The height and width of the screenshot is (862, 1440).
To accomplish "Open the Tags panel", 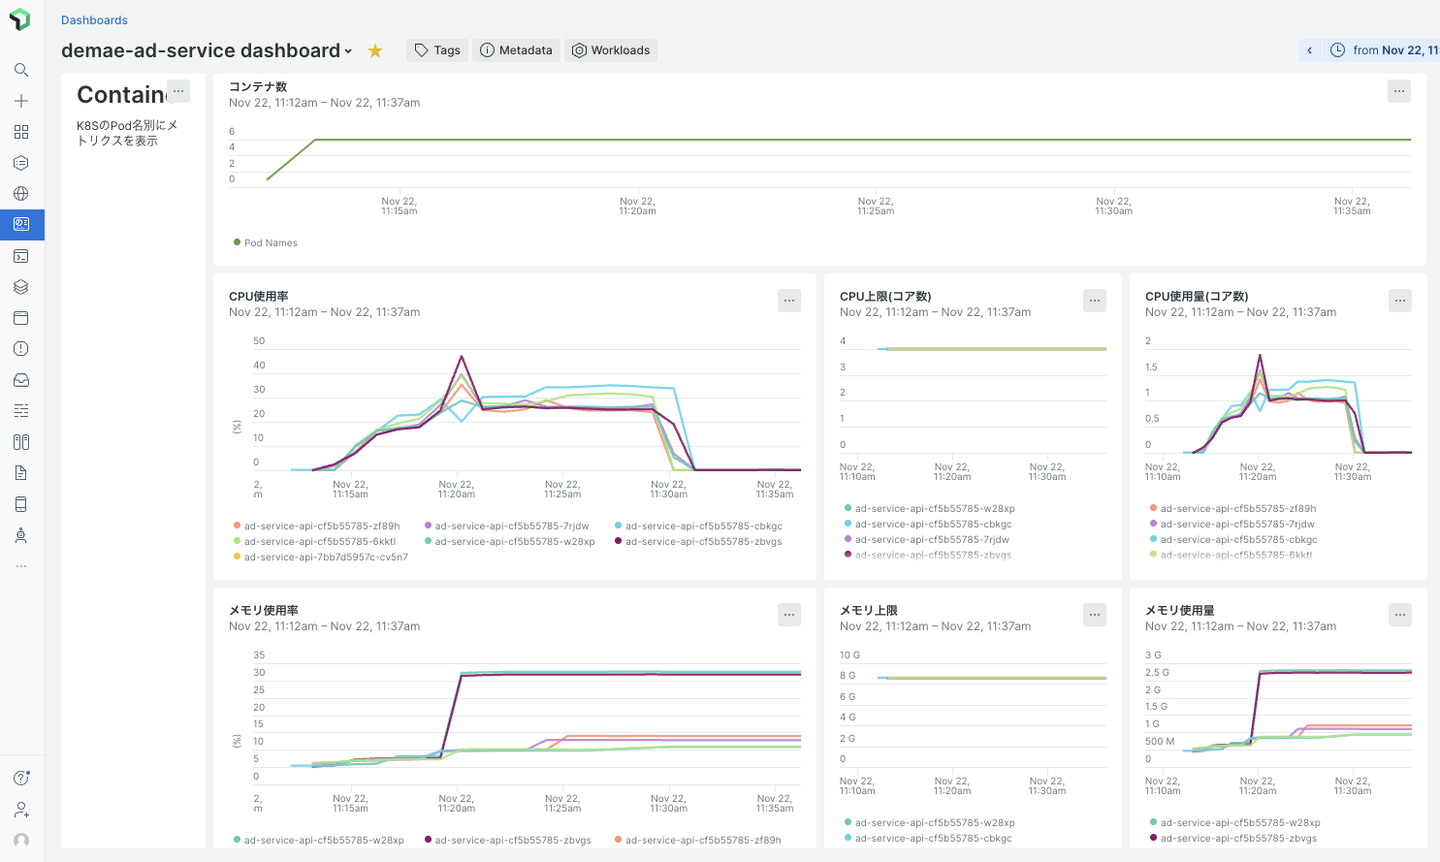I will [x=437, y=50].
